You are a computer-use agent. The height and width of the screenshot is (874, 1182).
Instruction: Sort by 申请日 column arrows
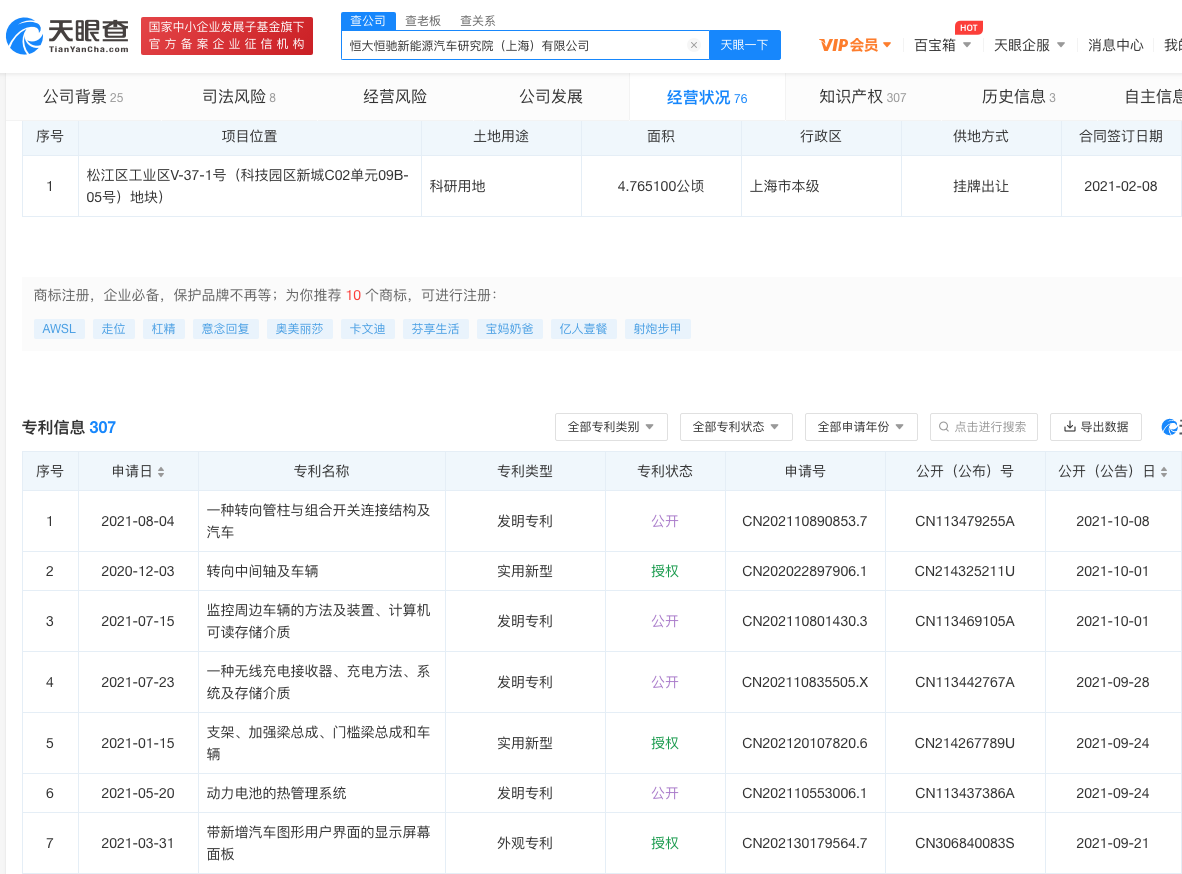[161, 472]
